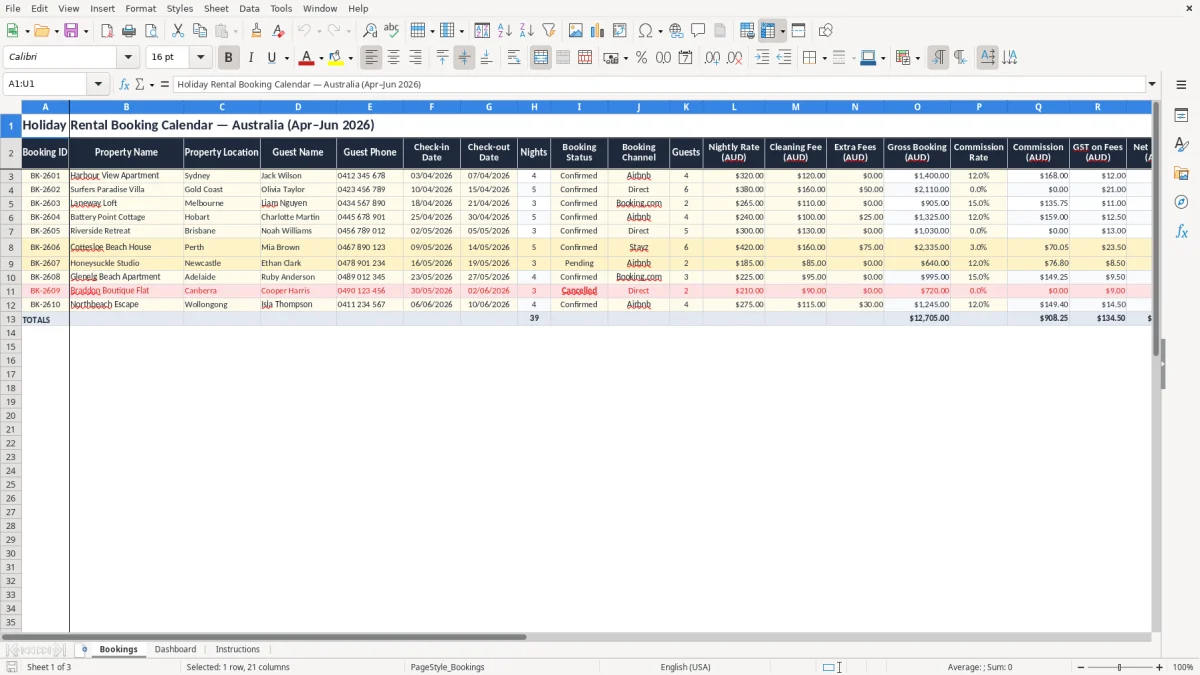Open the sidebar Gallery icon
Image resolution: width=1200 pixels, height=675 pixels.
pos(1181,174)
